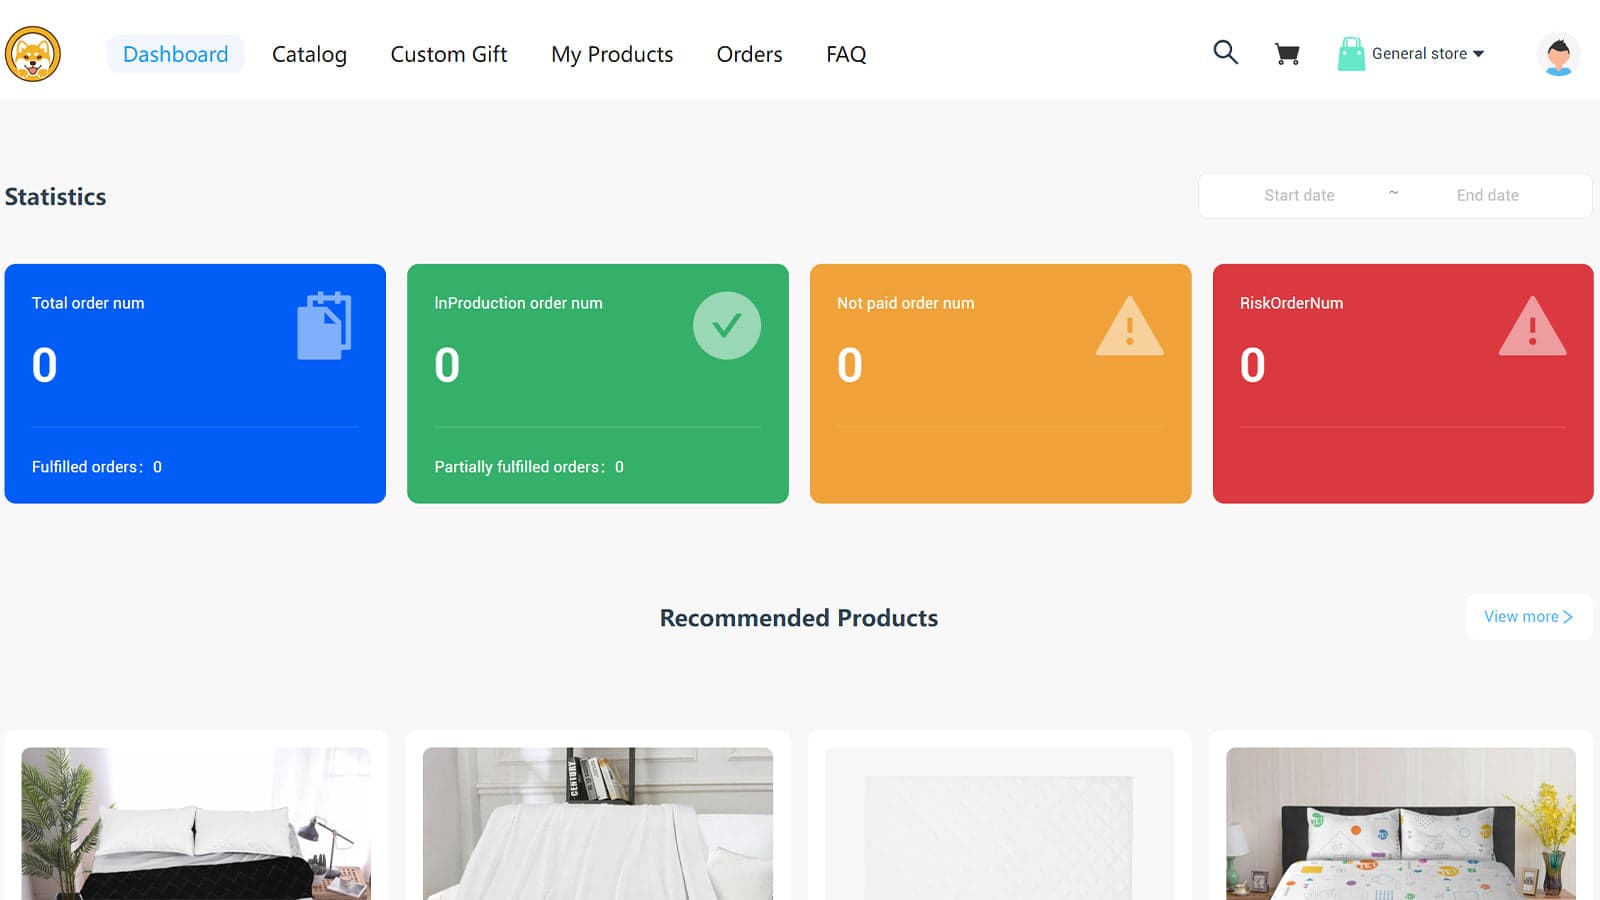
Task: Open the Orders page
Action: pyautogui.click(x=748, y=54)
